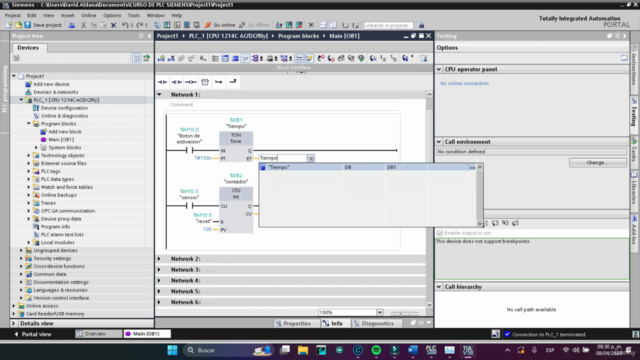The height and width of the screenshot is (360, 640).
Task: Click the ET operand input field with Tiempo
Action: coord(283,158)
